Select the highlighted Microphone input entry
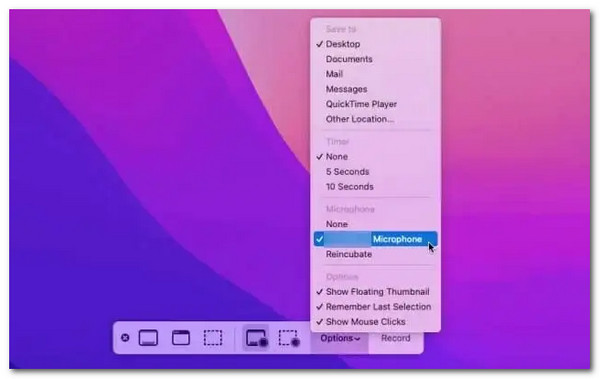The height and width of the screenshot is (379, 600). [376, 239]
